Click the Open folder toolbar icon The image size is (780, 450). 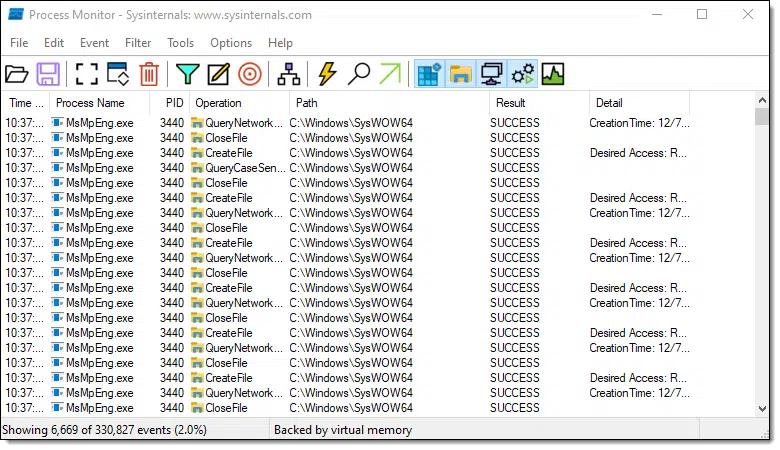(17, 73)
